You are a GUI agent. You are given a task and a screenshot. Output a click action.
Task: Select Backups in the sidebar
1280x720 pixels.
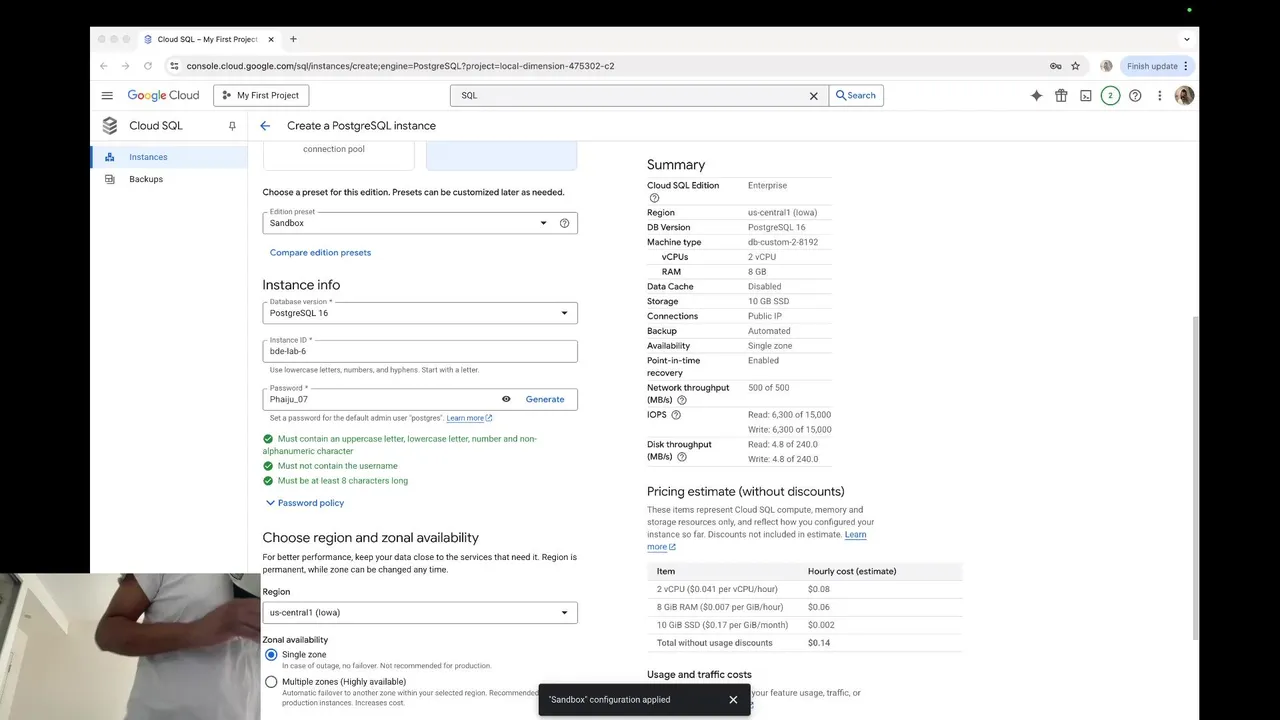(x=169, y=179)
